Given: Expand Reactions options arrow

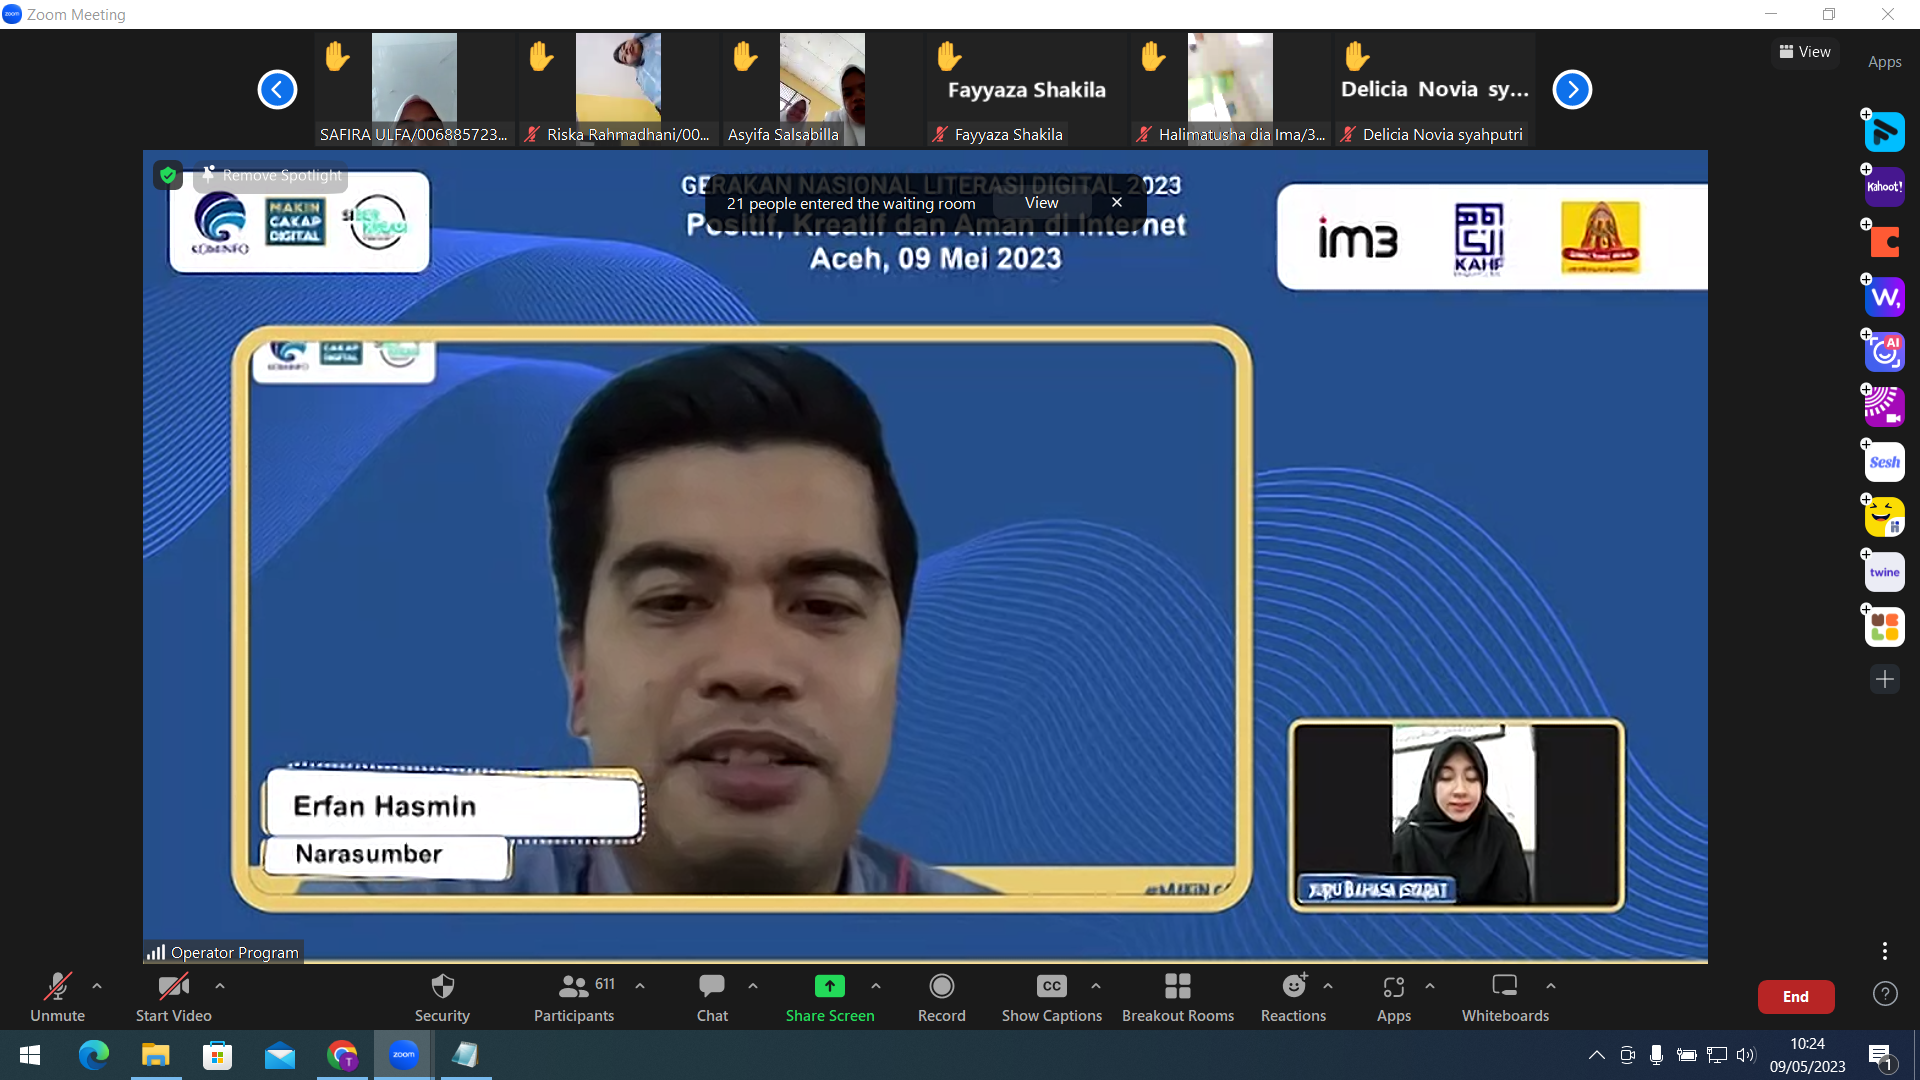Looking at the screenshot, I should pos(1328,986).
